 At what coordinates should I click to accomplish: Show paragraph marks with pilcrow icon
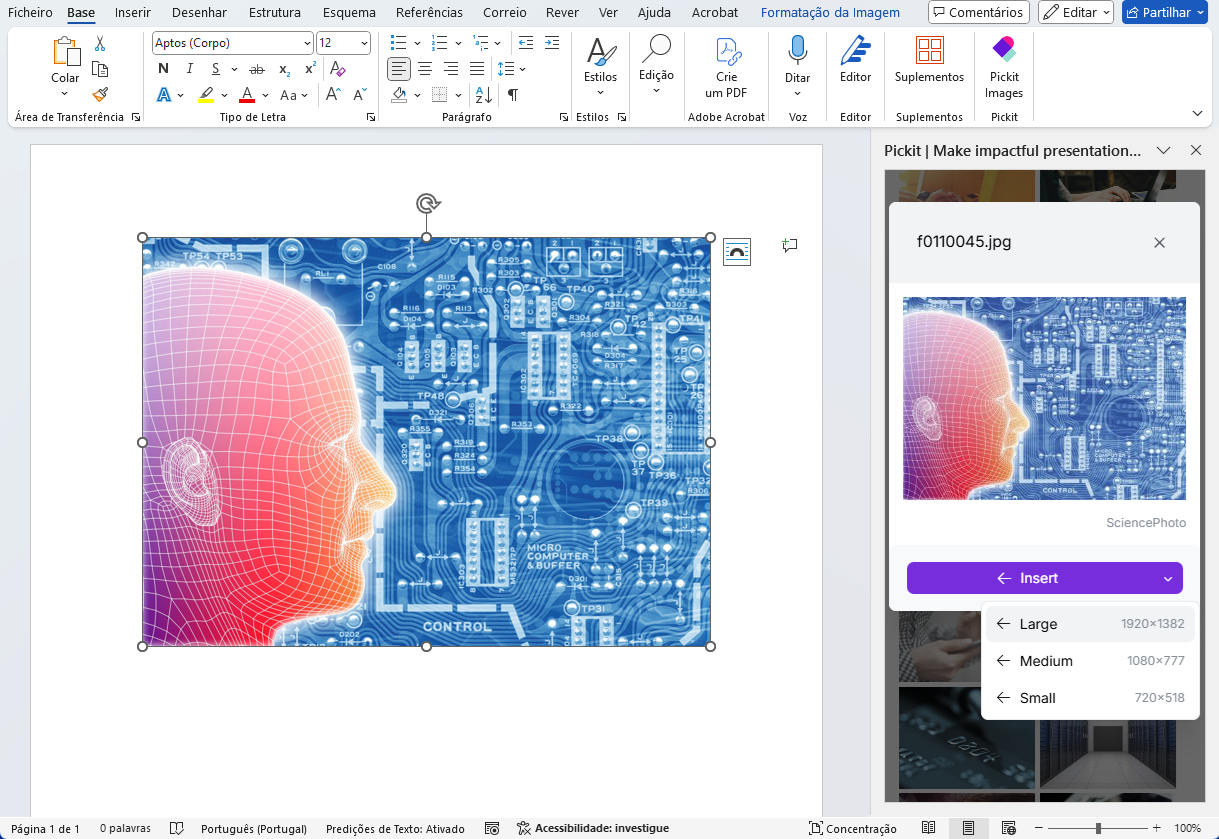[513, 95]
